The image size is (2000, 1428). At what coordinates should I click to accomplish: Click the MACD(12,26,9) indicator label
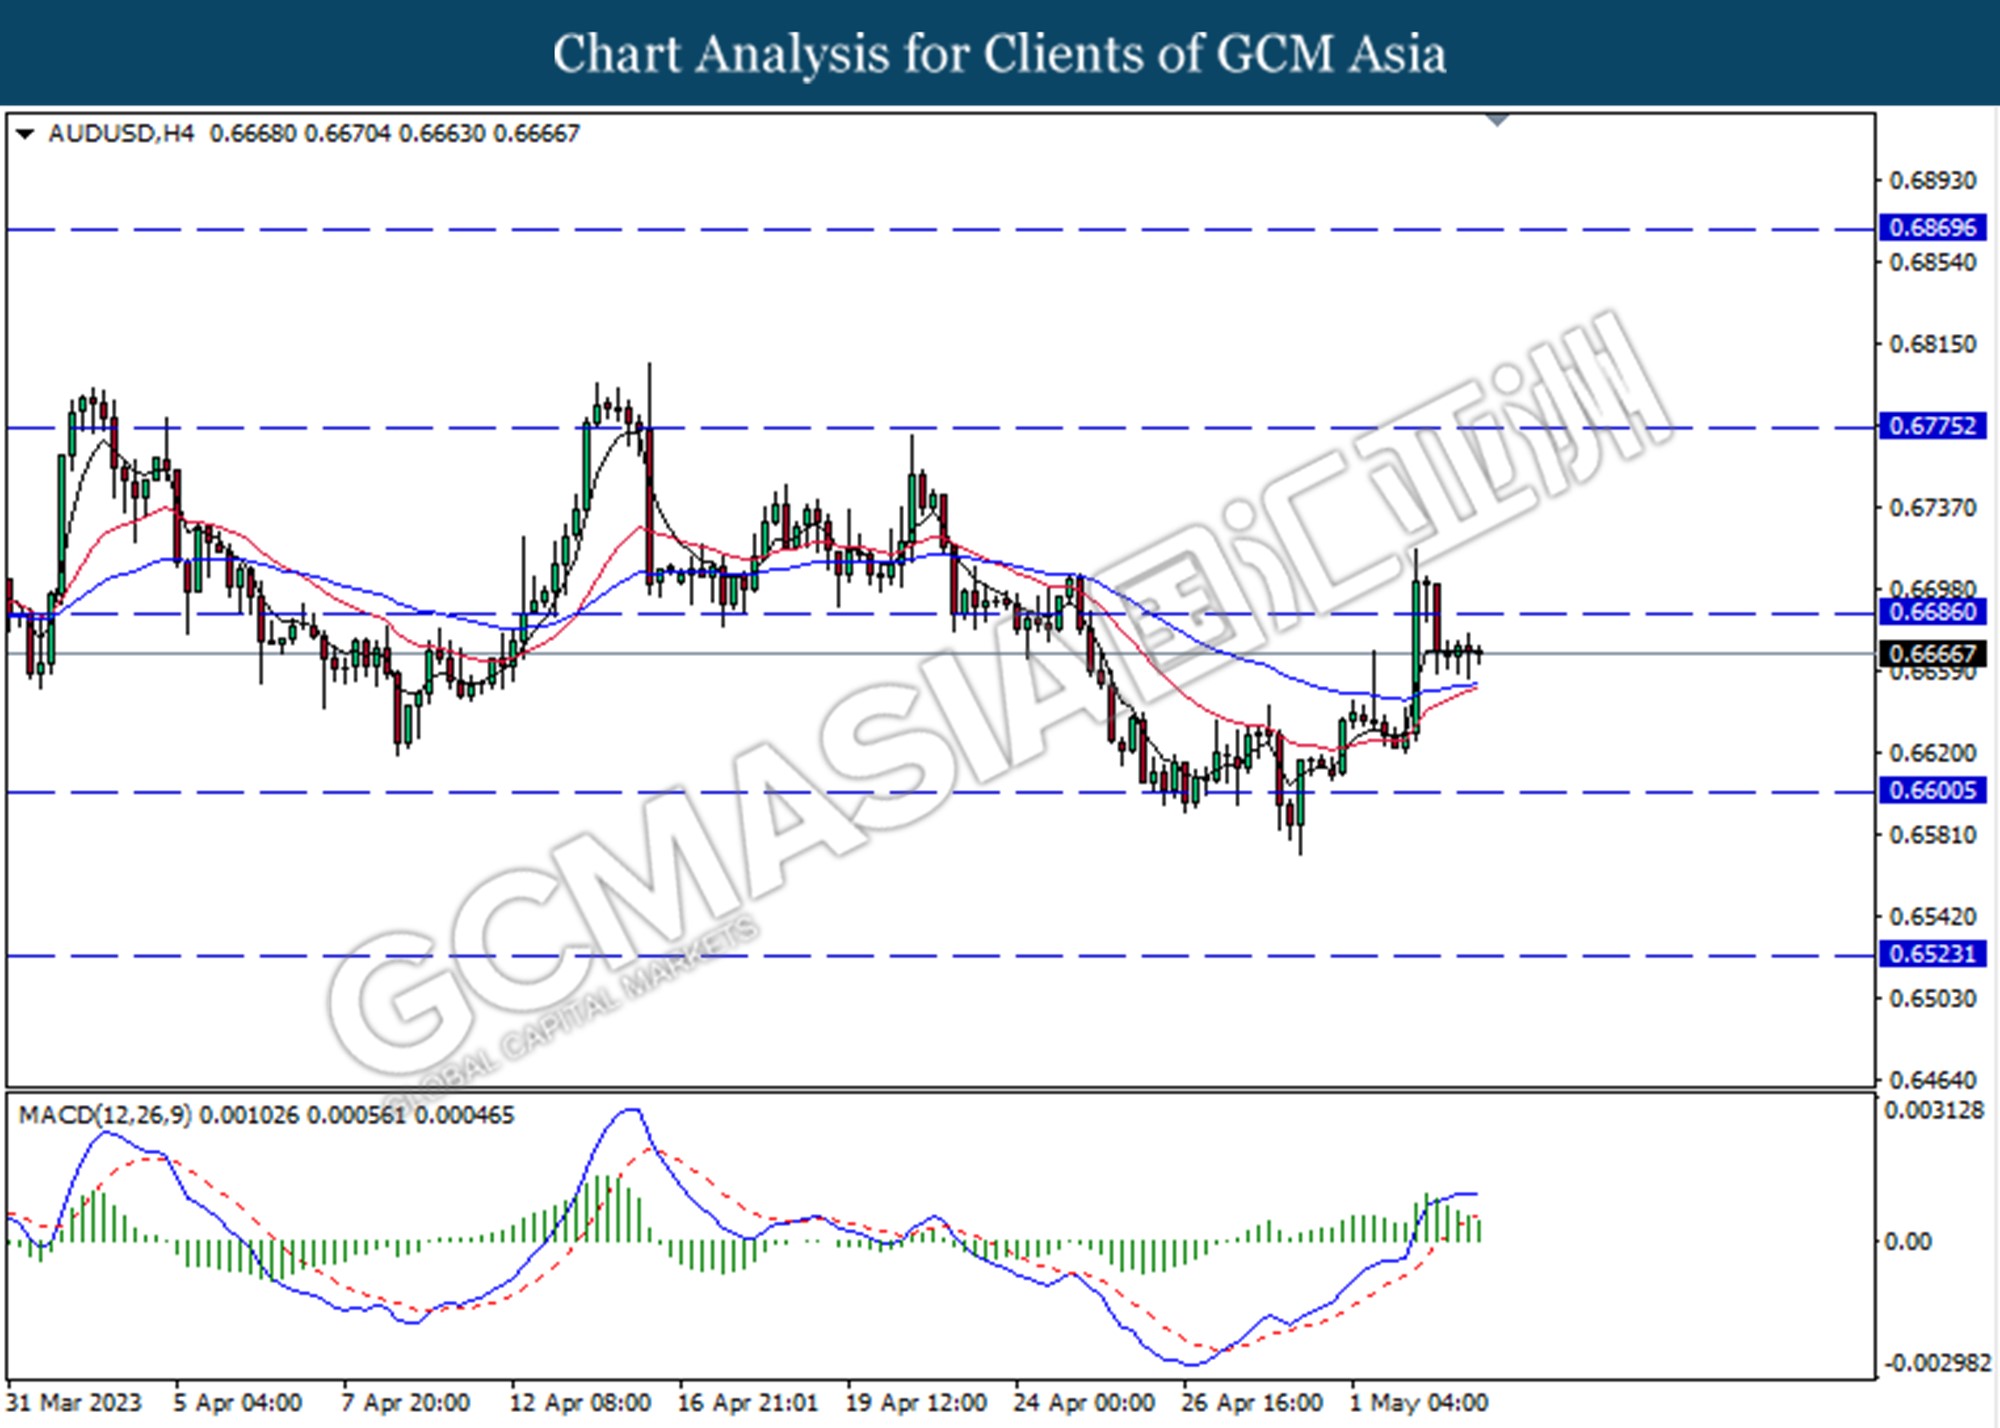105,1115
